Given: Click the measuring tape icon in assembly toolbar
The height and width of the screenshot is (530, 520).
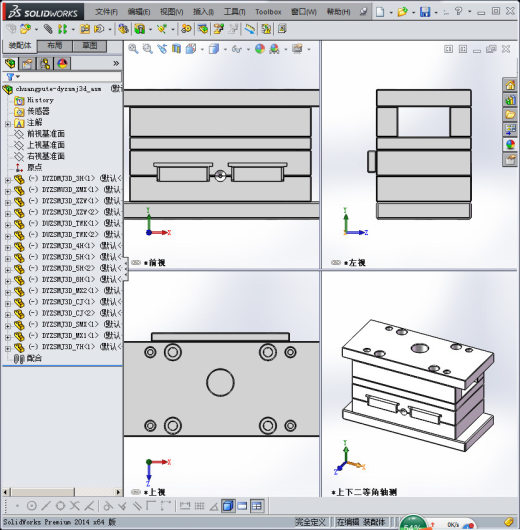Looking at the screenshot, I should [x=250, y=29].
